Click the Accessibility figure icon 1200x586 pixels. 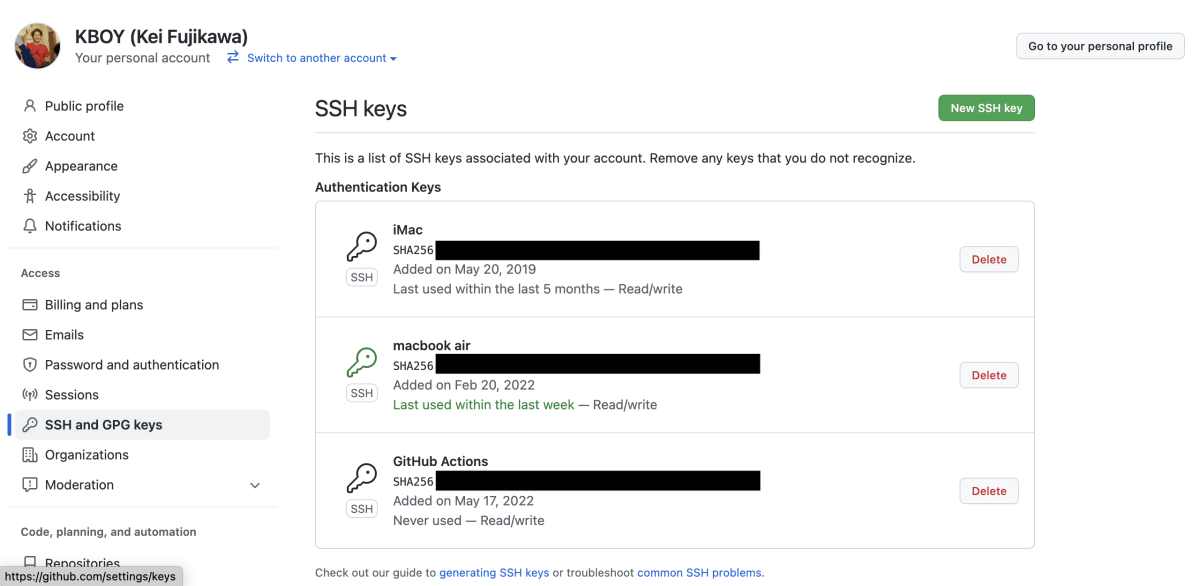click(x=30, y=196)
